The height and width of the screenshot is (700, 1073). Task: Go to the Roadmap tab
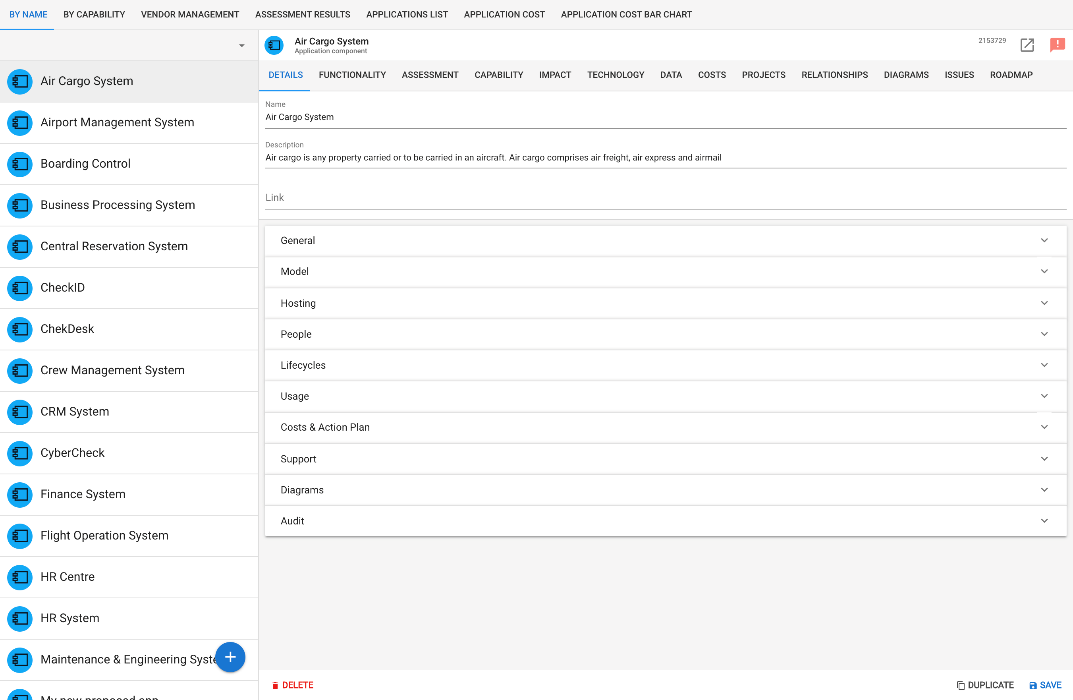coord(1011,75)
